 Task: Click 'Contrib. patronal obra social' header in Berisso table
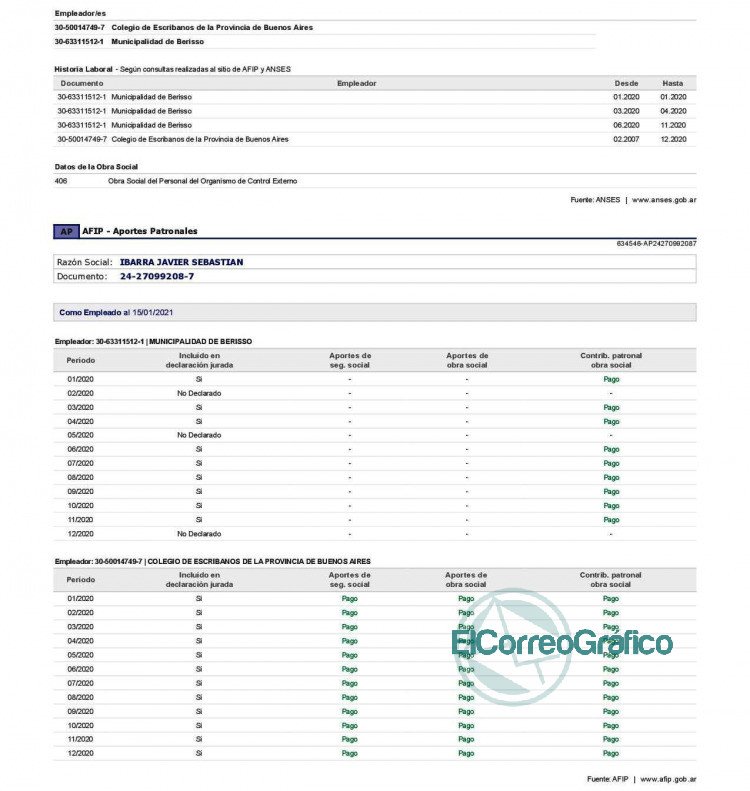[611, 360]
